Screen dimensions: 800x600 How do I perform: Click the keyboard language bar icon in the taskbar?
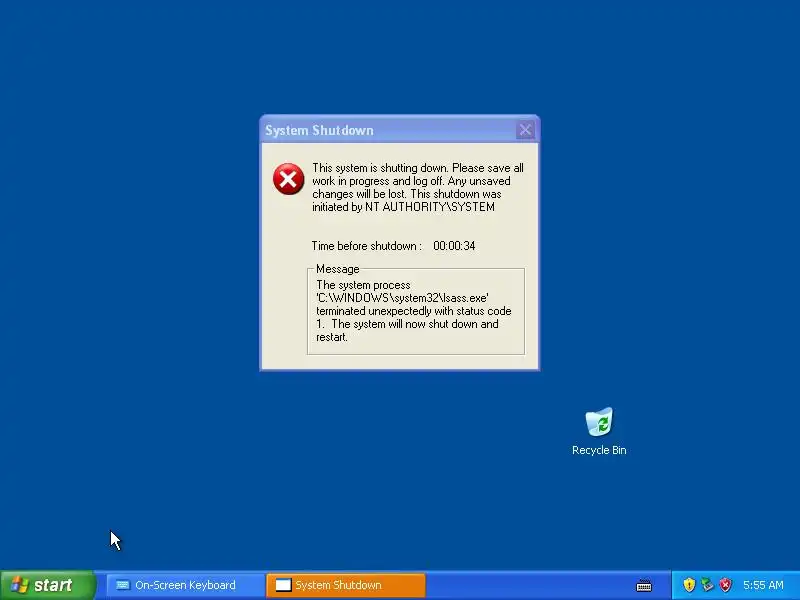(x=644, y=585)
